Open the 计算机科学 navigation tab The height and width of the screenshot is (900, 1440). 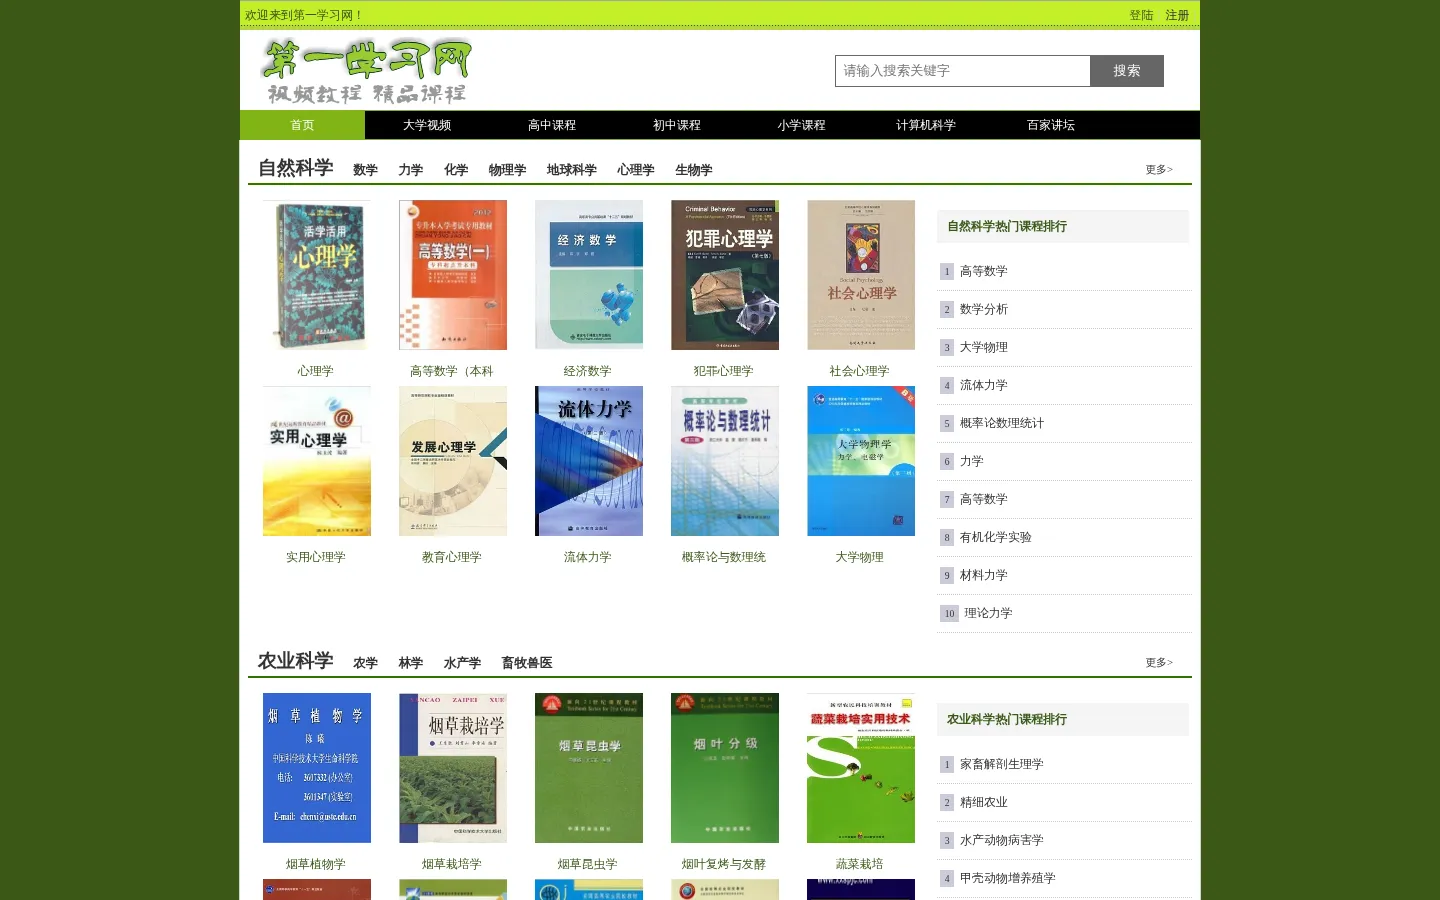(x=926, y=125)
